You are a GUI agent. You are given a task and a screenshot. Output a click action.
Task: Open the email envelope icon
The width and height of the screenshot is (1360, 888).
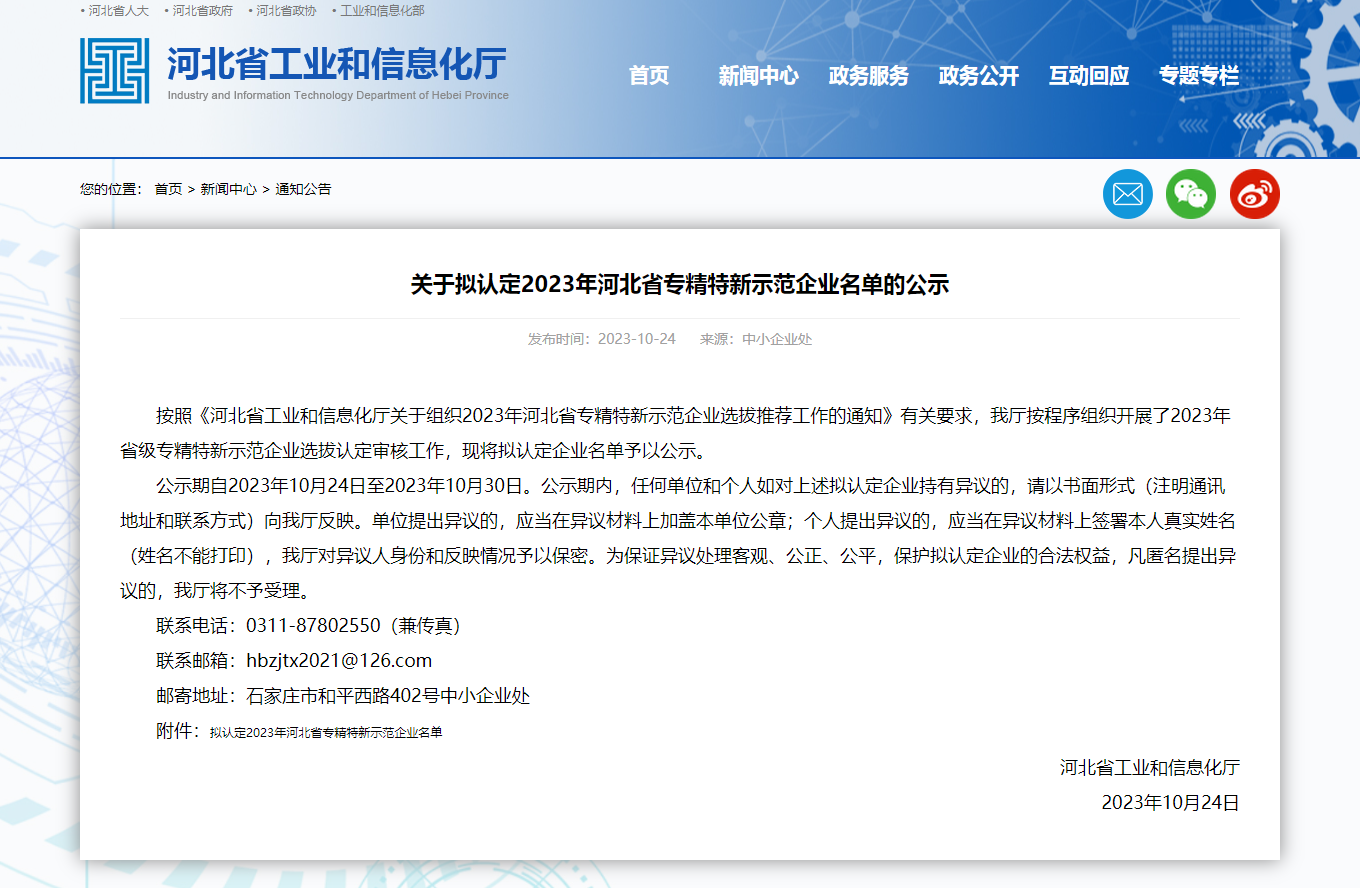pyautogui.click(x=1128, y=194)
